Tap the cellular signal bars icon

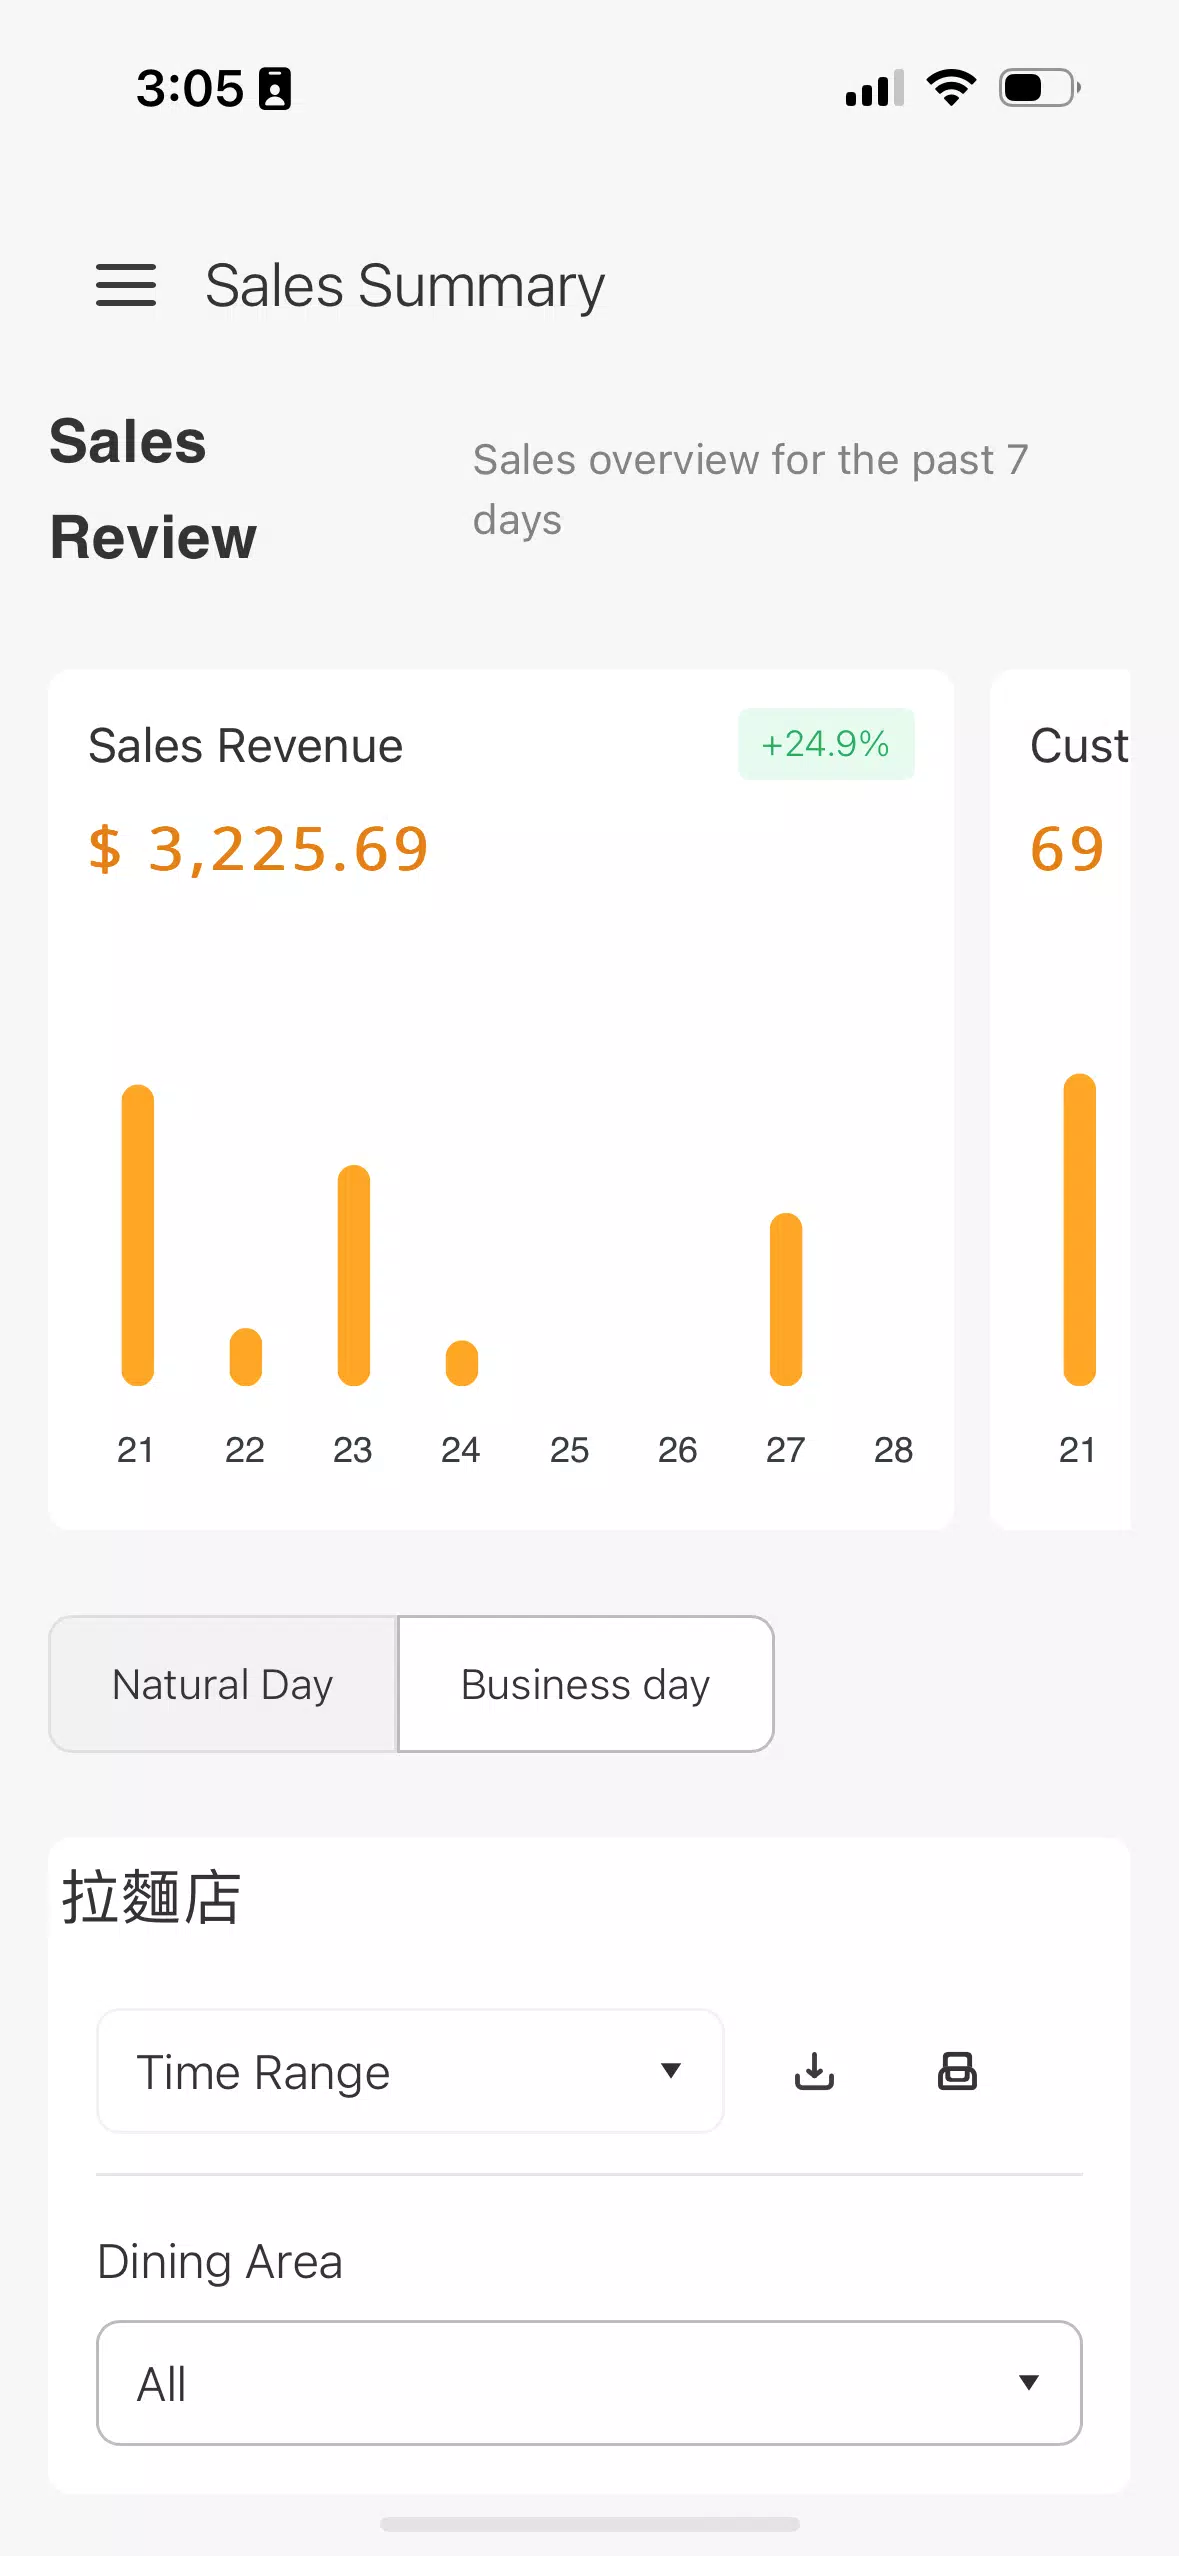[874, 88]
